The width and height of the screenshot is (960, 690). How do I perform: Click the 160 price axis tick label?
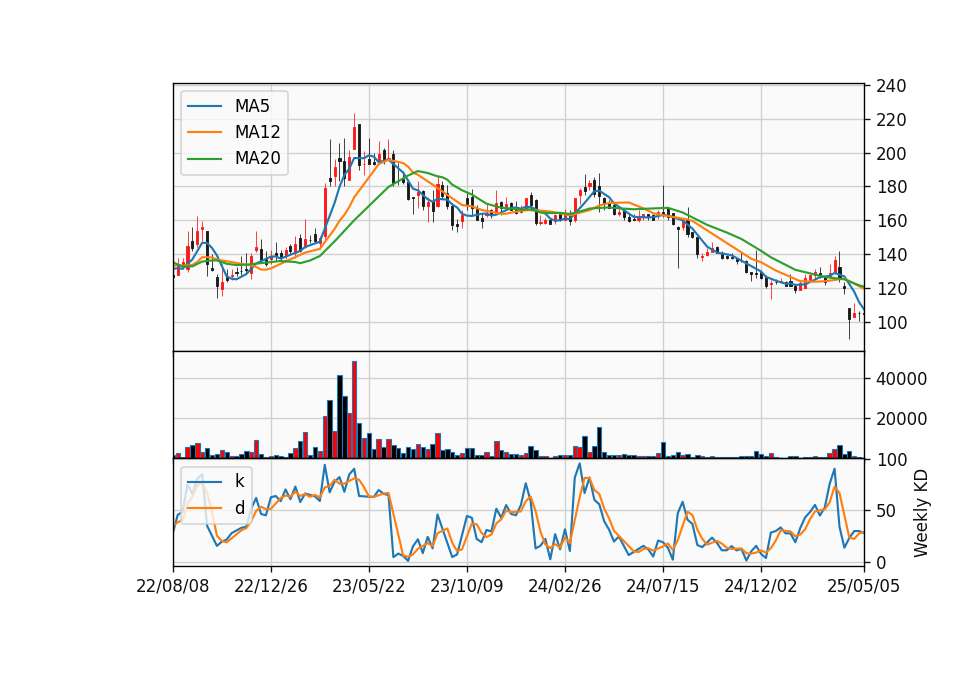891,221
